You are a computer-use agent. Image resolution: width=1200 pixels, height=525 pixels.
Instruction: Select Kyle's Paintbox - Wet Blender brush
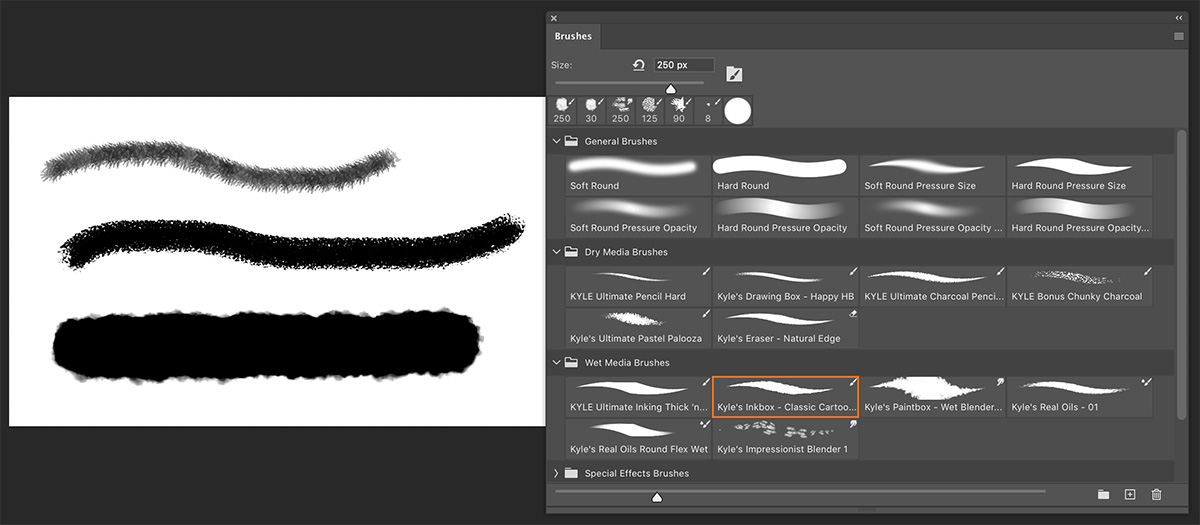pyautogui.click(x=932, y=396)
